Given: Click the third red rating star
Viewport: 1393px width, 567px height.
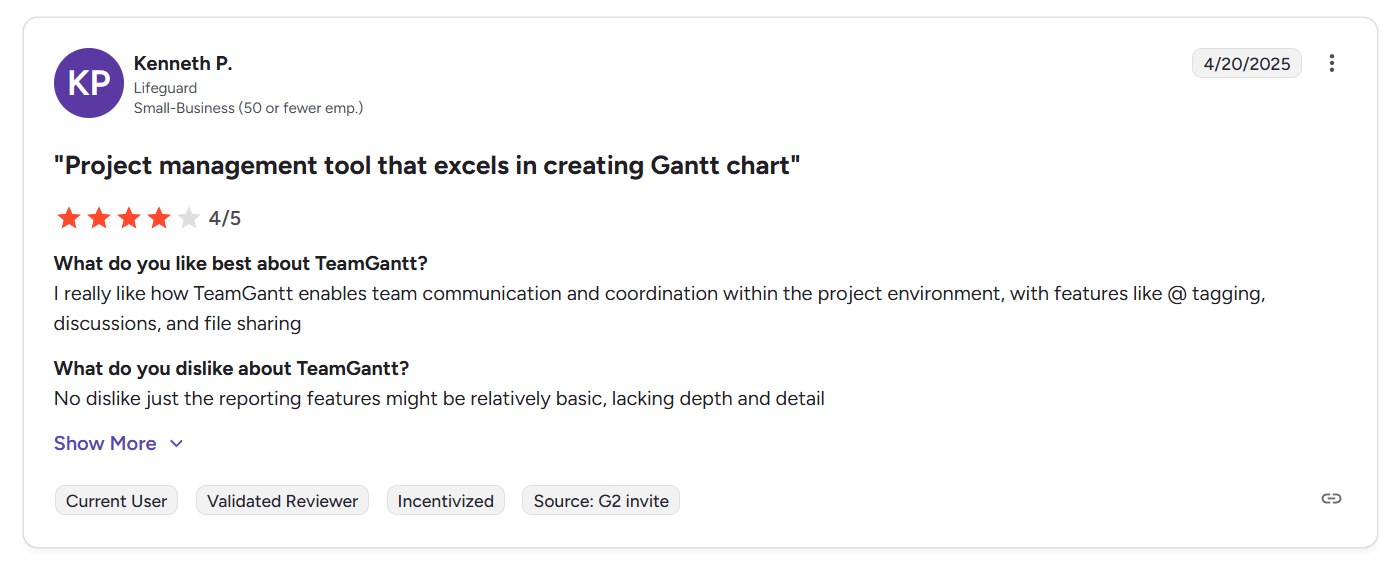Looking at the screenshot, I should point(128,218).
